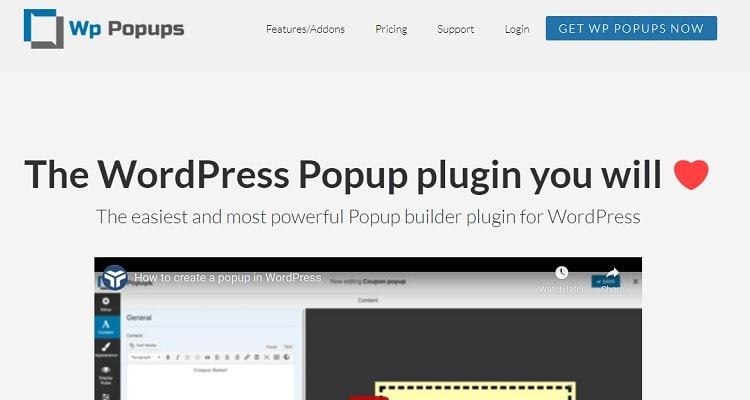Screen dimensions: 750x400
Task: Open the video title How to create a popup in WordPress
Action: [x=228, y=278]
